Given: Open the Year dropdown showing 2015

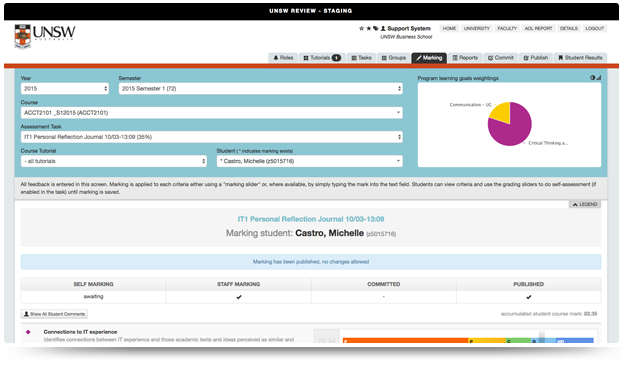Looking at the screenshot, I should tap(65, 88).
